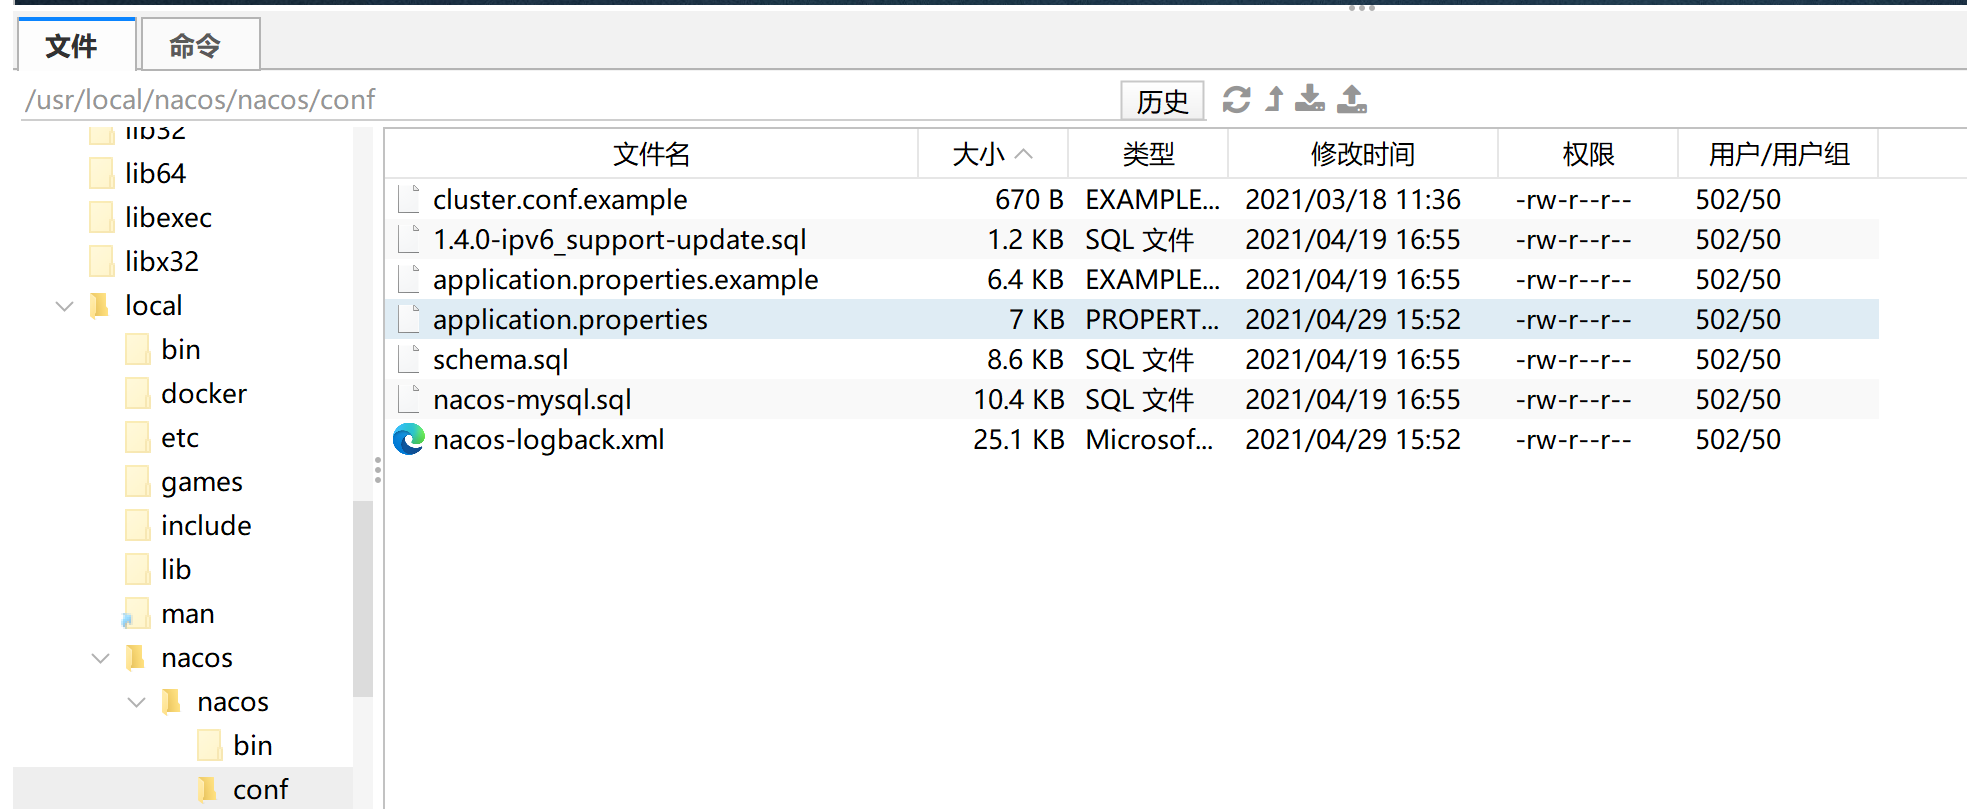1967x809 pixels.
Task: Collapse the local folder chevron
Action: [65, 306]
